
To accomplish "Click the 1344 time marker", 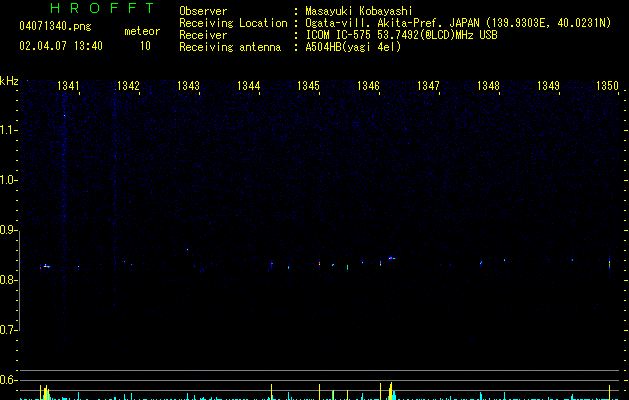I will coord(248,86).
